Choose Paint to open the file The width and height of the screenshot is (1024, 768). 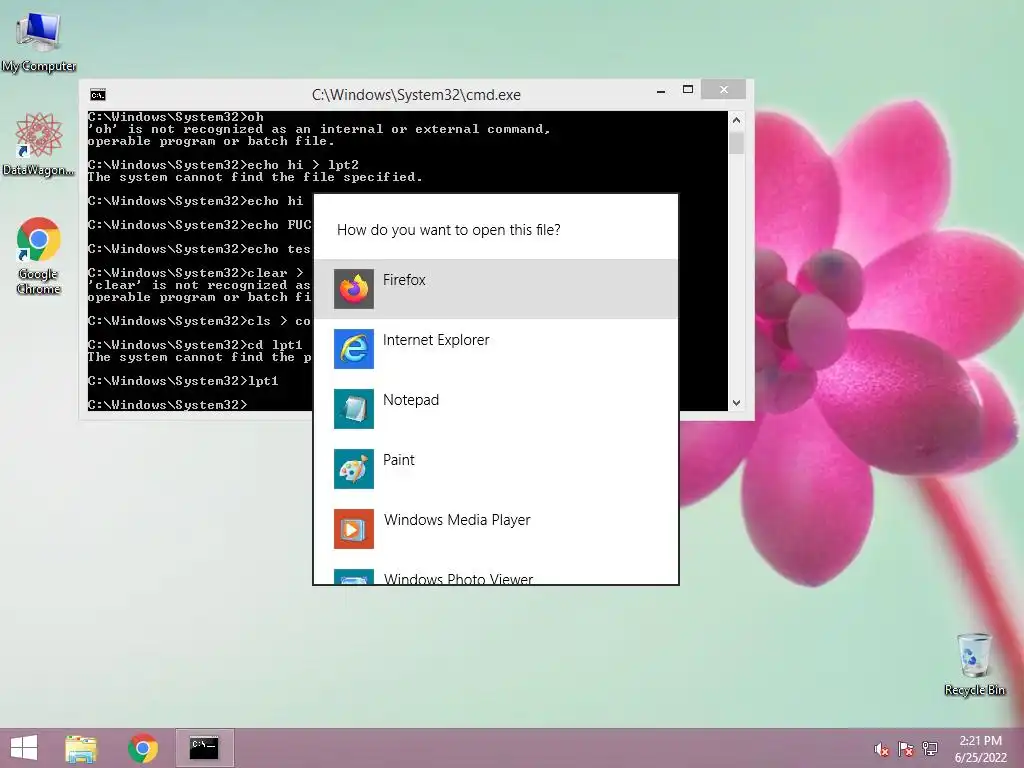click(x=496, y=469)
